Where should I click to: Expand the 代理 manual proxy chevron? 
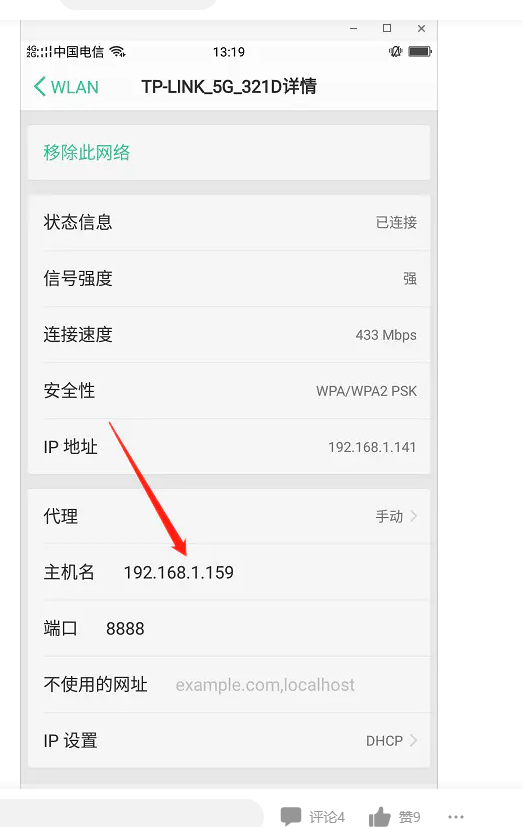pos(413,516)
